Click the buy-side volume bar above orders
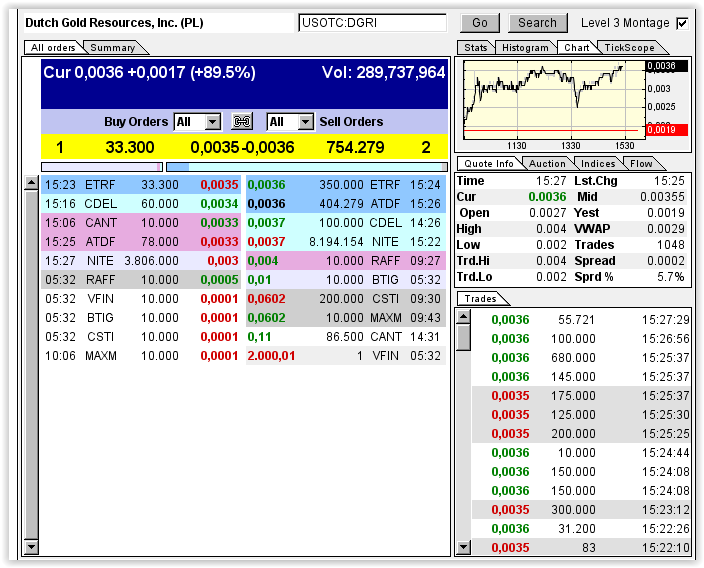This screenshot has width=704, height=568. [x=101, y=167]
